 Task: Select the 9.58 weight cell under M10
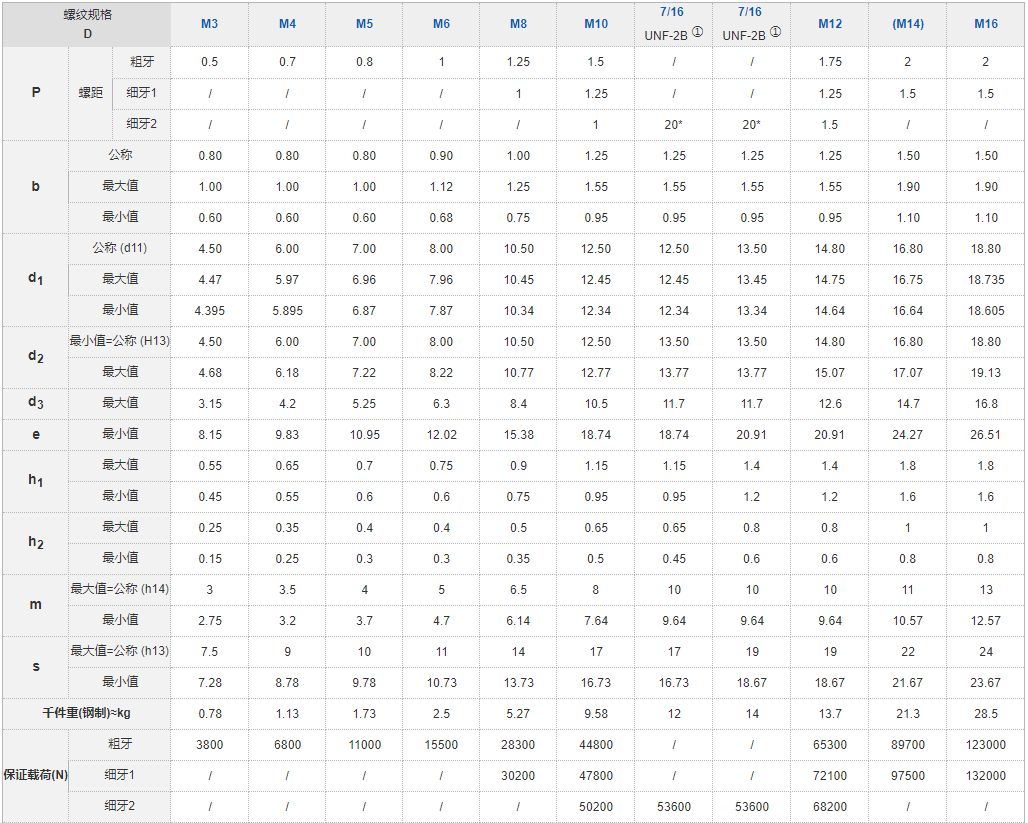coord(596,713)
